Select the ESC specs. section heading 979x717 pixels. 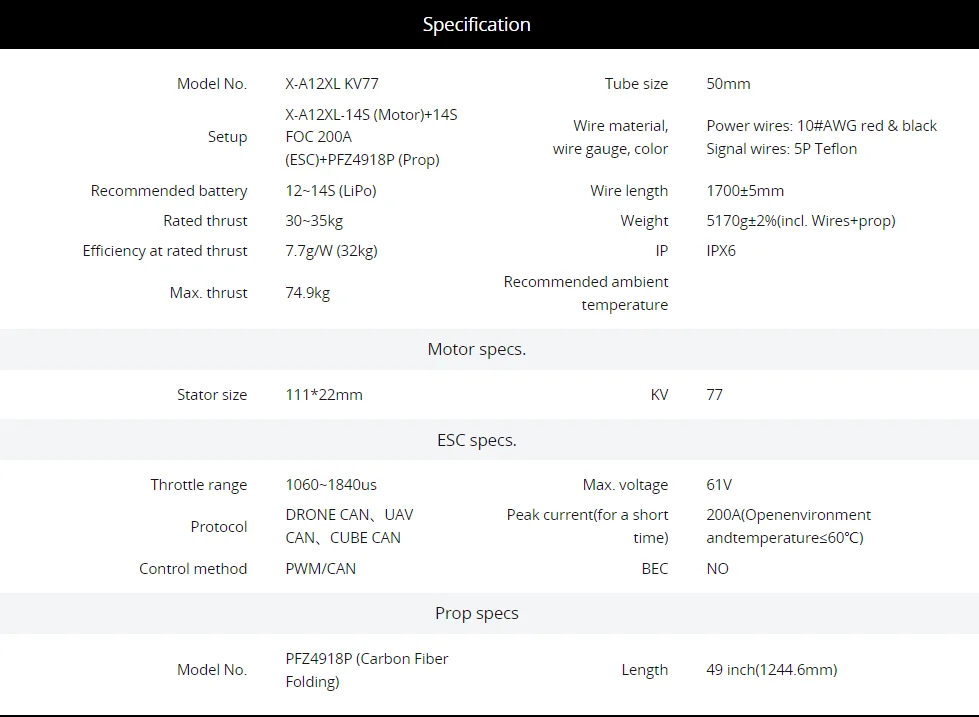(476, 440)
